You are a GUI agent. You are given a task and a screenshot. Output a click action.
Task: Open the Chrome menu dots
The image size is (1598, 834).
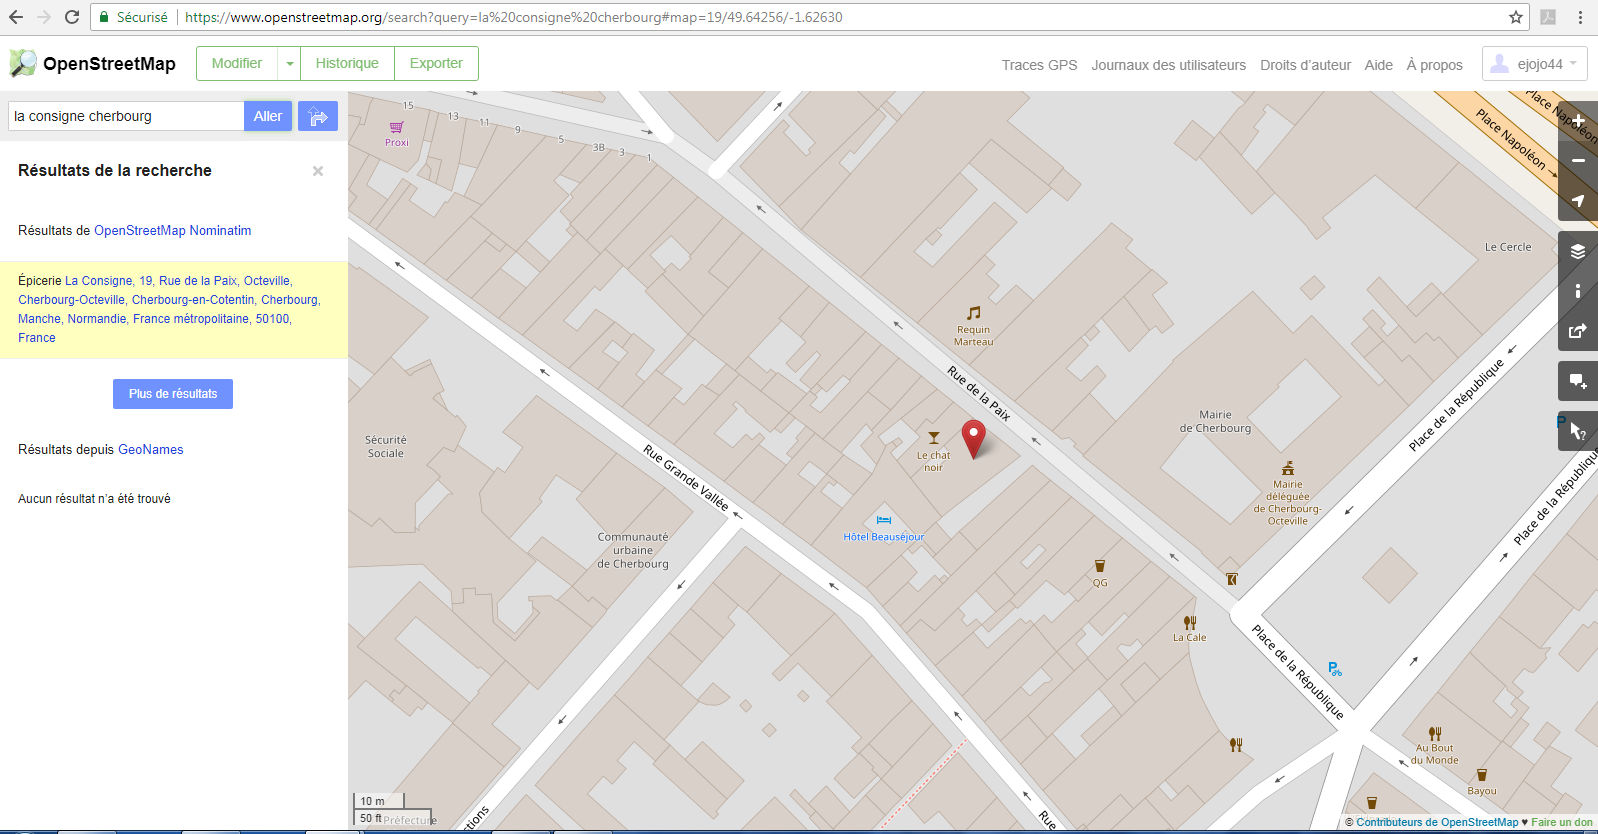[x=1580, y=17]
